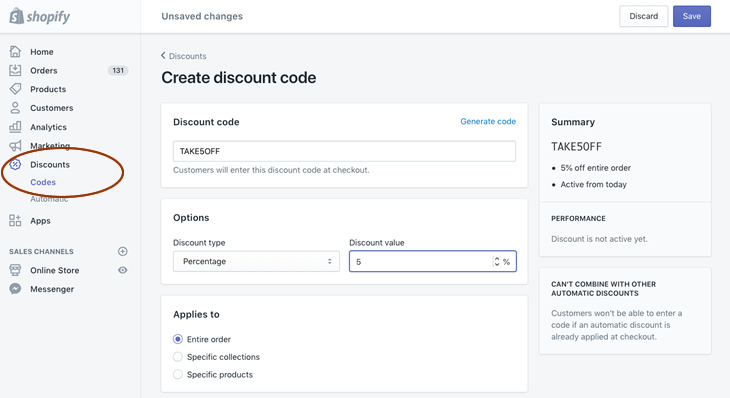Click 'Discount is not active yet.' text

599,239
